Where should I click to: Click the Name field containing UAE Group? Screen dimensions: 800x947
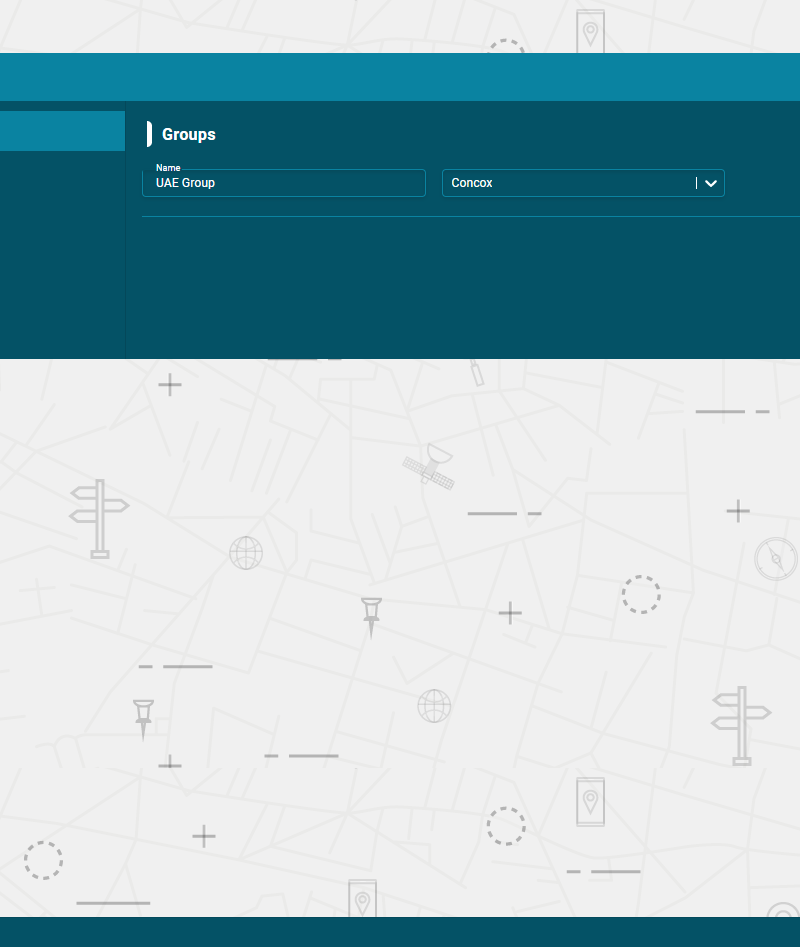click(284, 183)
